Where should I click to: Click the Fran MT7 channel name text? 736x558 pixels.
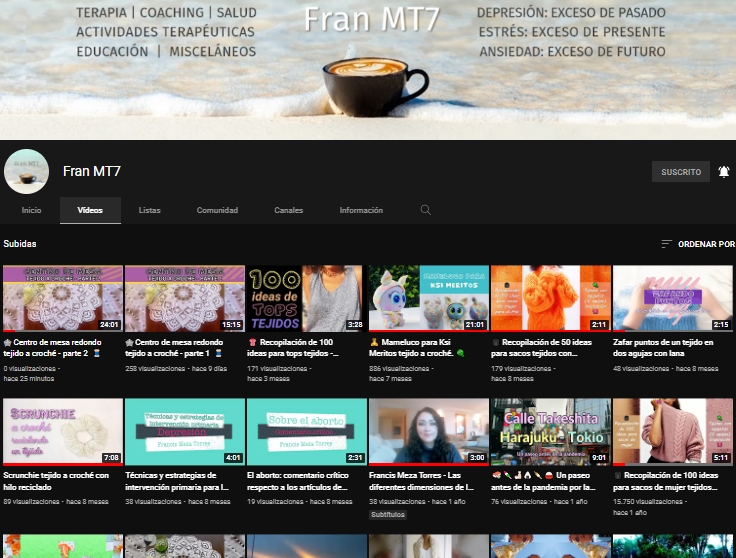92,171
